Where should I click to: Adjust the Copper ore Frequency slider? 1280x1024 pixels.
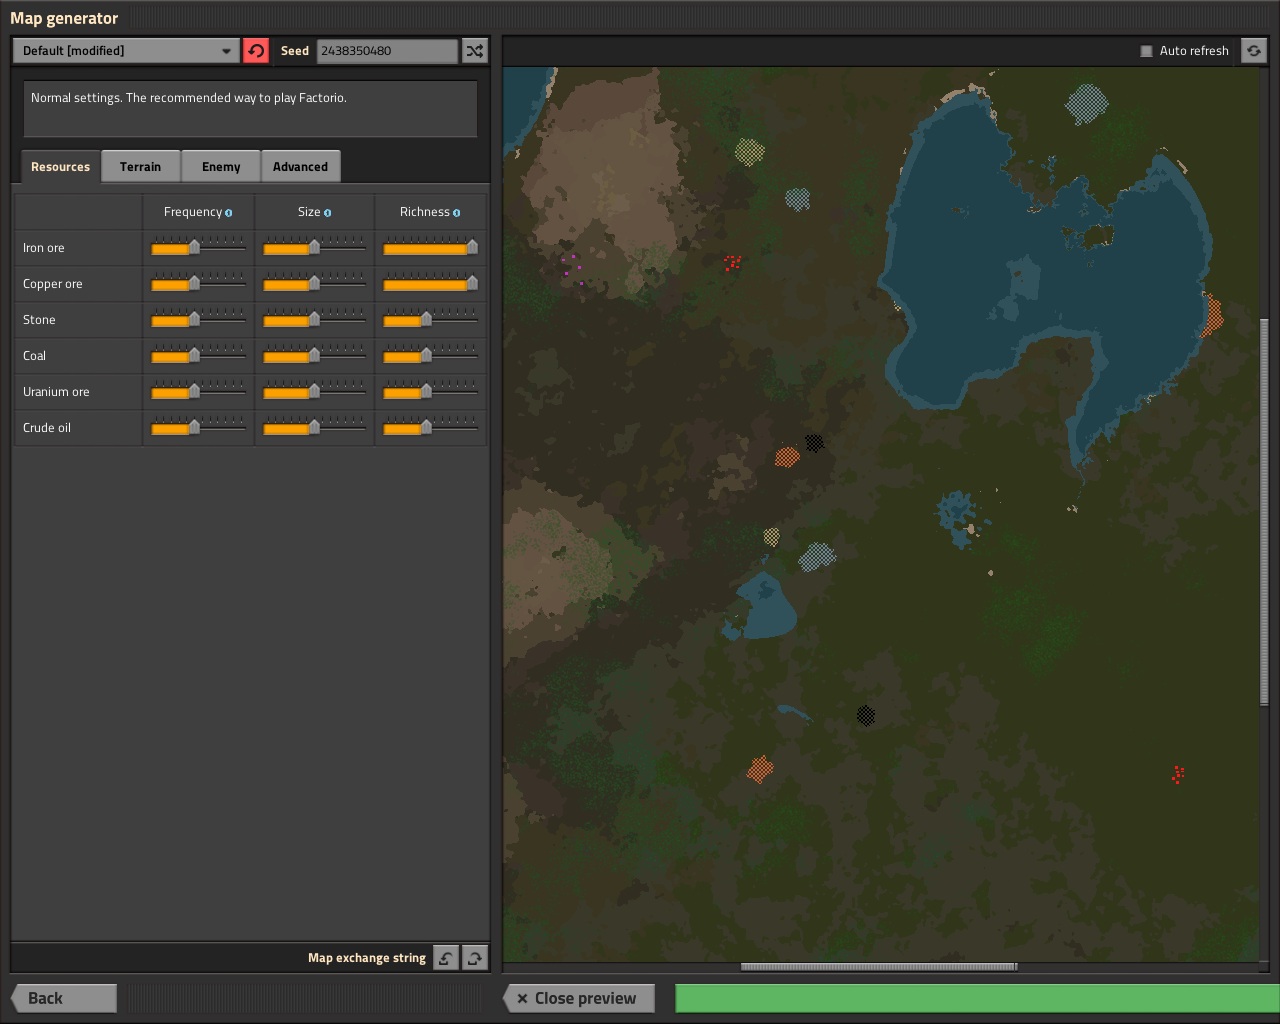[198, 283]
